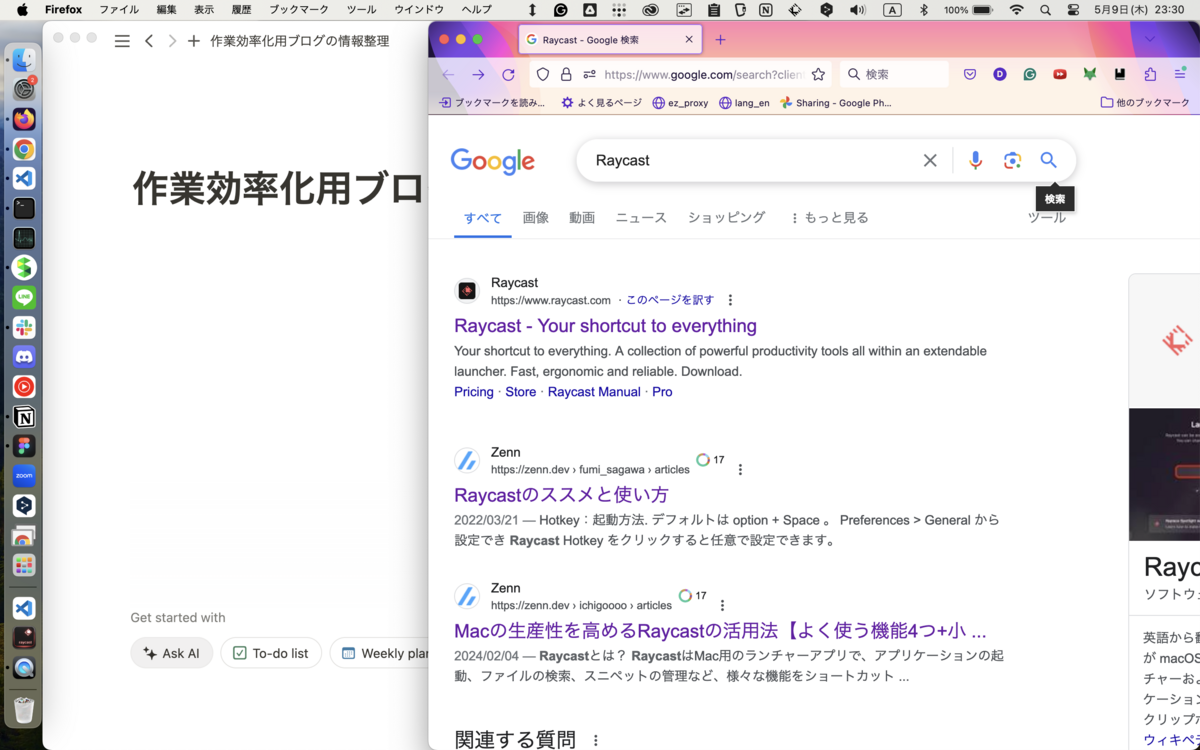Show site security padlock info

[x=566, y=75]
